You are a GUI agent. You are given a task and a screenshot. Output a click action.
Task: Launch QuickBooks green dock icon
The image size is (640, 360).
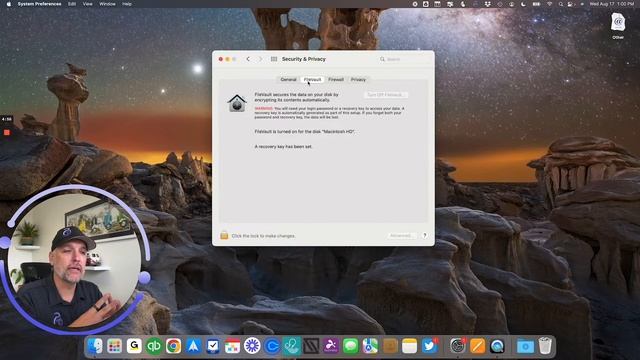tap(154, 346)
